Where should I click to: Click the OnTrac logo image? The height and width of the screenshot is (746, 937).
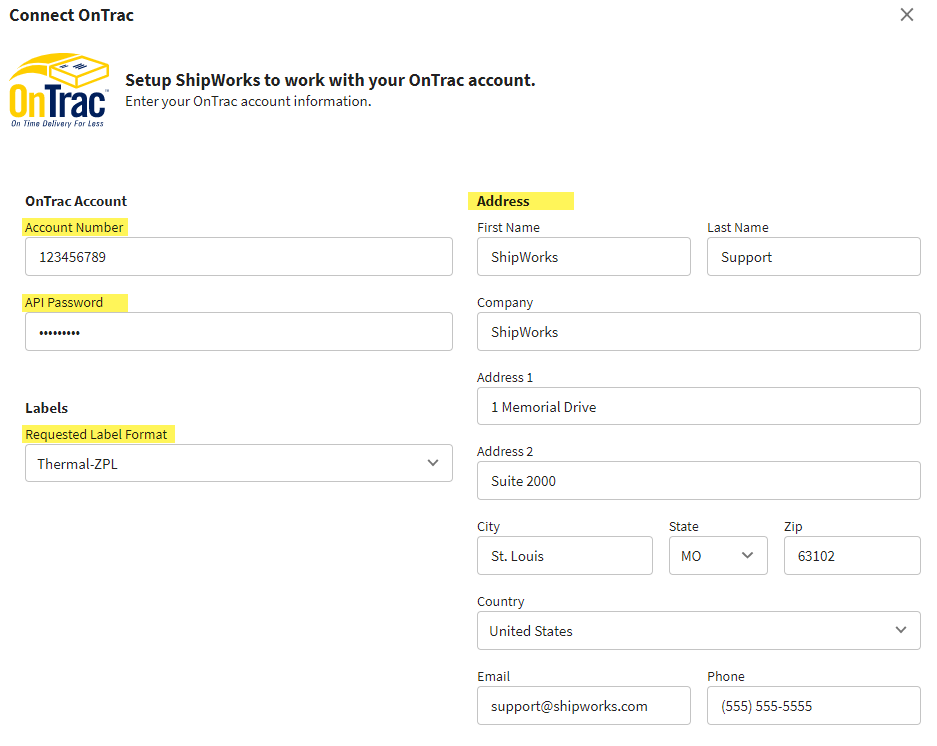click(59, 90)
